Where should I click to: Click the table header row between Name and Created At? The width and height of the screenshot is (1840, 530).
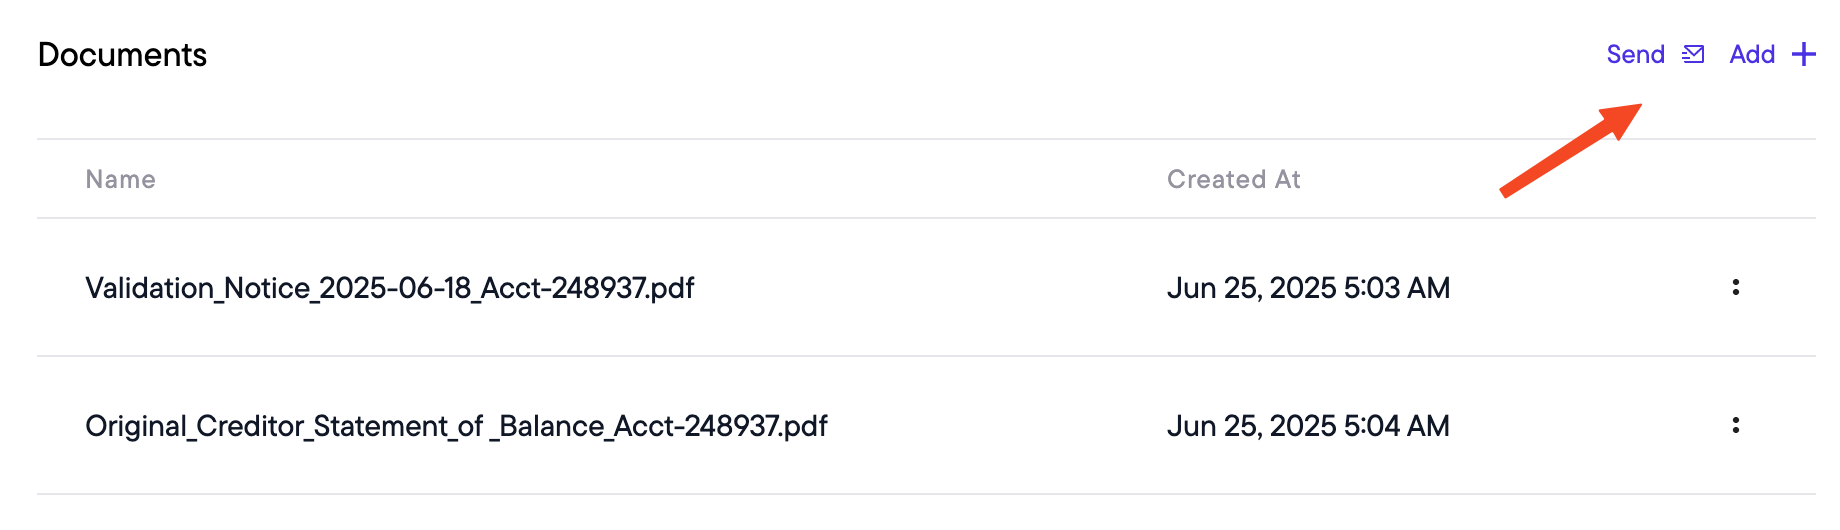click(660, 179)
